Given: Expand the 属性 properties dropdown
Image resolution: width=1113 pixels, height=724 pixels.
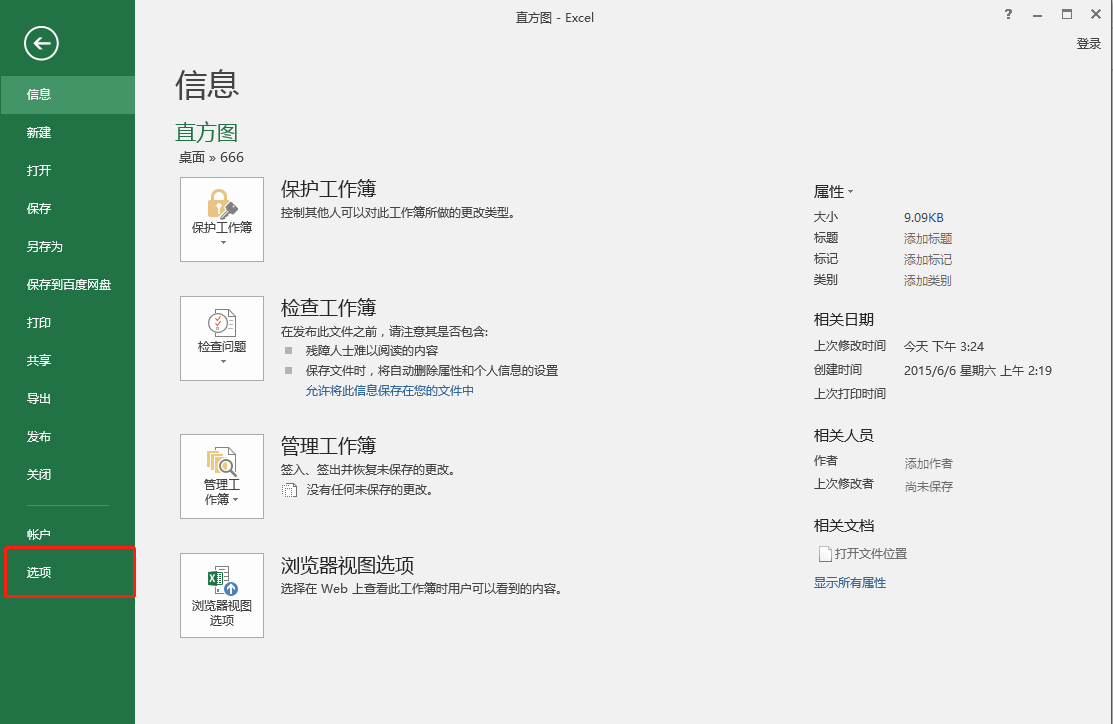Looking at the screenshot, I should (x=833, y=192).
